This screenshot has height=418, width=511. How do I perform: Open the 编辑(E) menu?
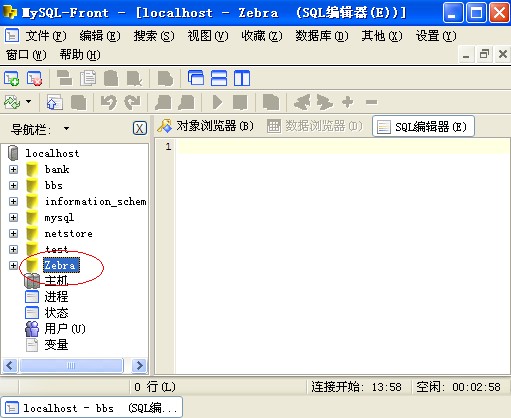pos(100,36)
